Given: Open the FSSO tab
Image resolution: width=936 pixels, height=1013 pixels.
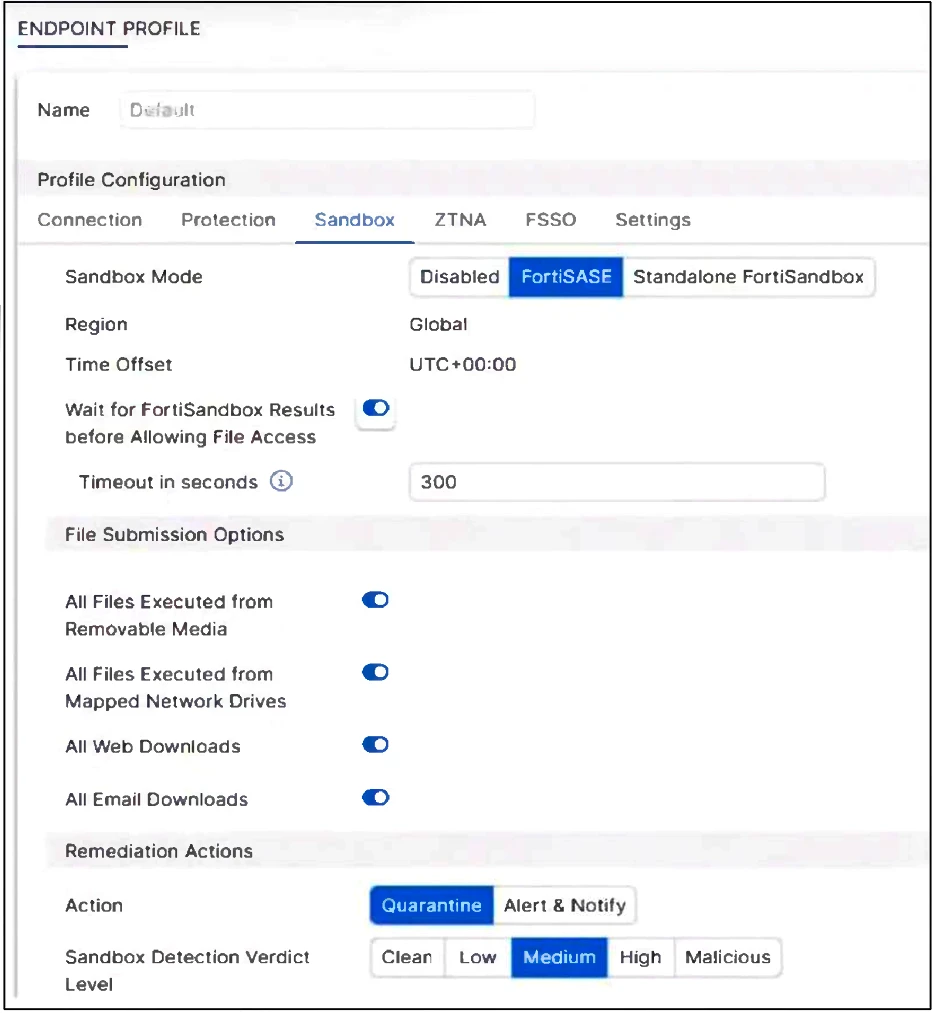Looking at the screenshot, I should (x=550, y=220).
